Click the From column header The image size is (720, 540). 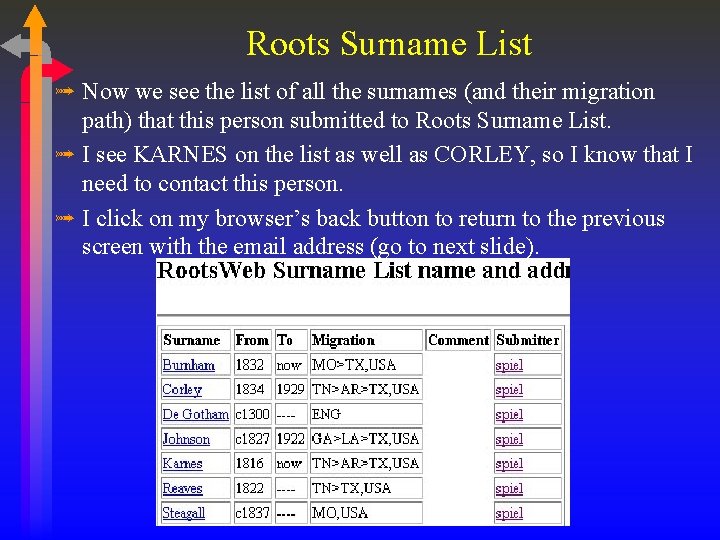(253, 340)
